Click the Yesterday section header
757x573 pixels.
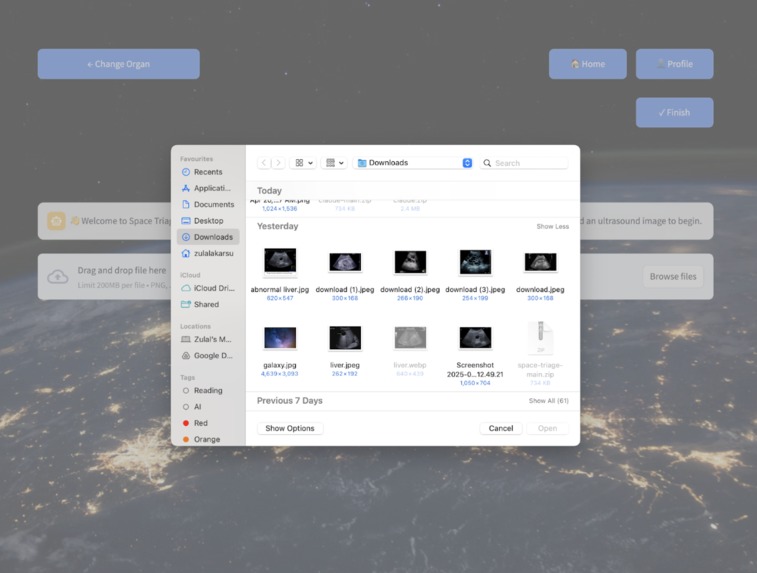click(x=278, y=226)
